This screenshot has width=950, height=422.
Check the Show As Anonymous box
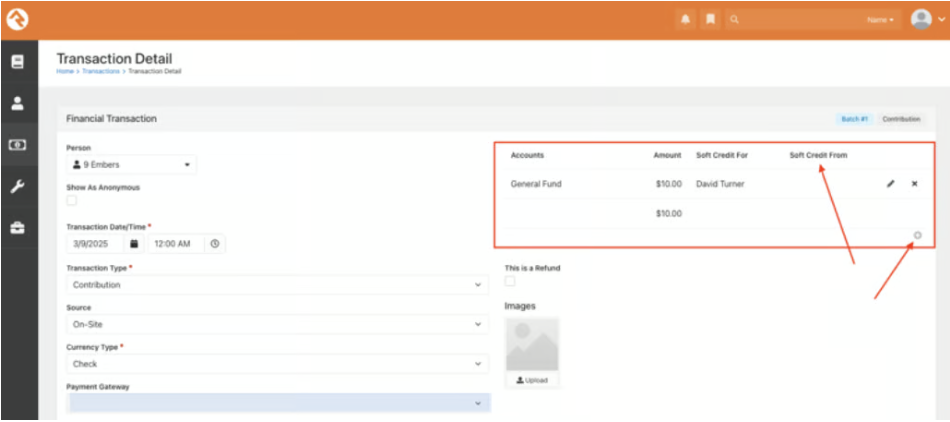[72, 200]
